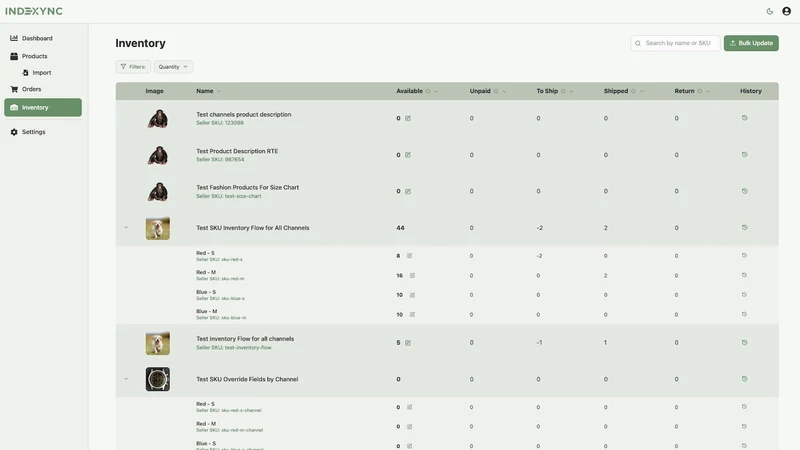View history for Test Product Description RTE
Screen dimensions: 800x450
click(744, 155)
